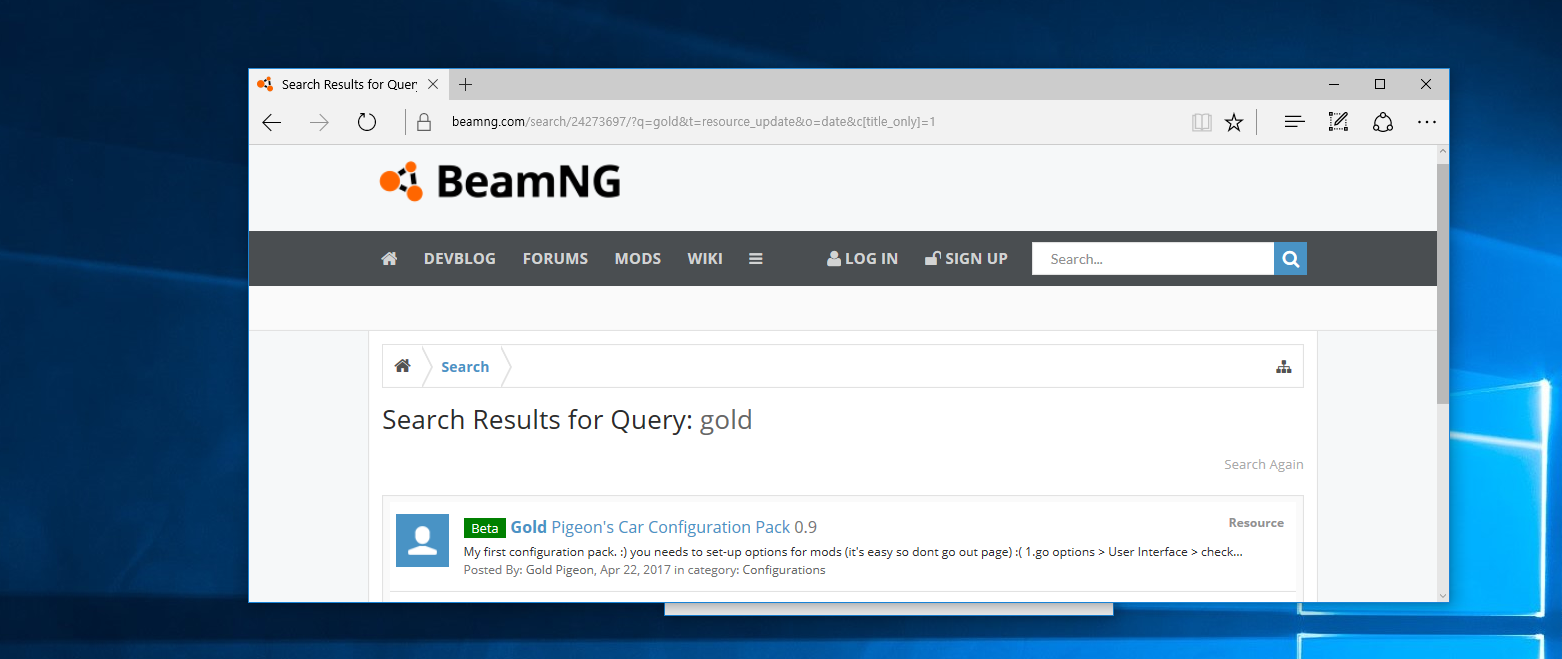
Task: Click the Search Again link
Action: point(1264,464)
